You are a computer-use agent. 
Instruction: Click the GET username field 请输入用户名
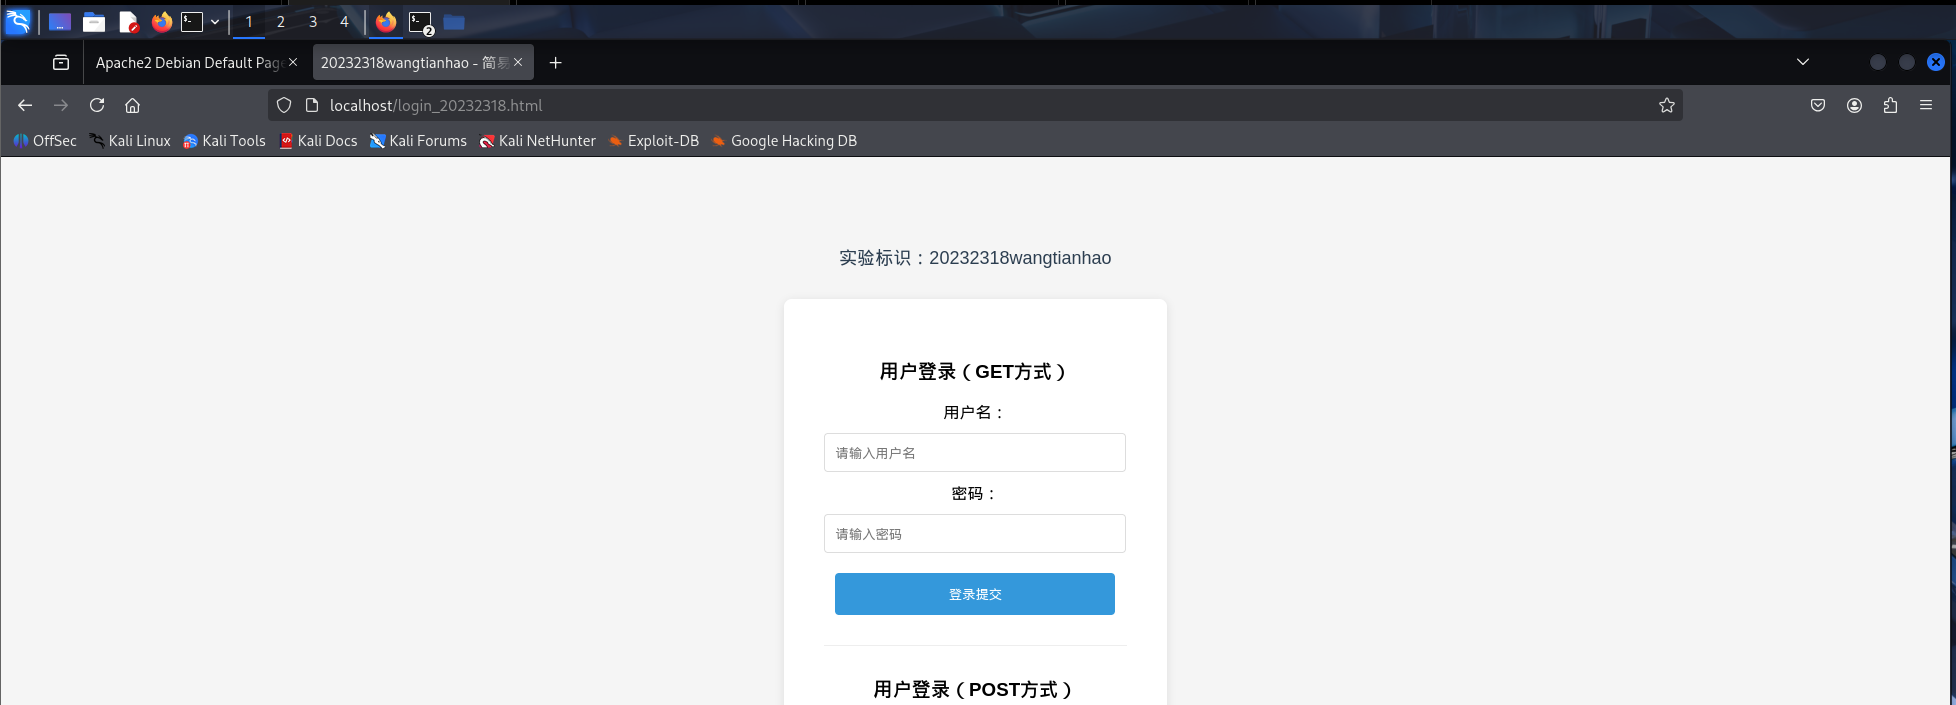pos(975,452)
